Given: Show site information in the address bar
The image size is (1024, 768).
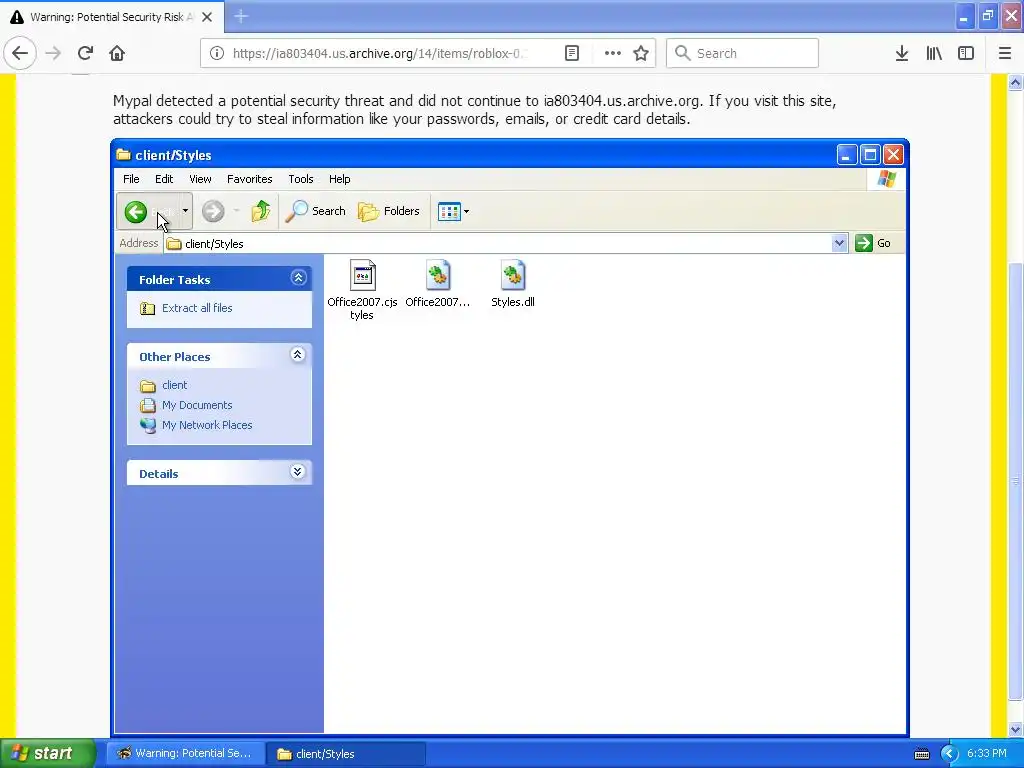Looking at the screenshot, I should (x=217, y=53).
